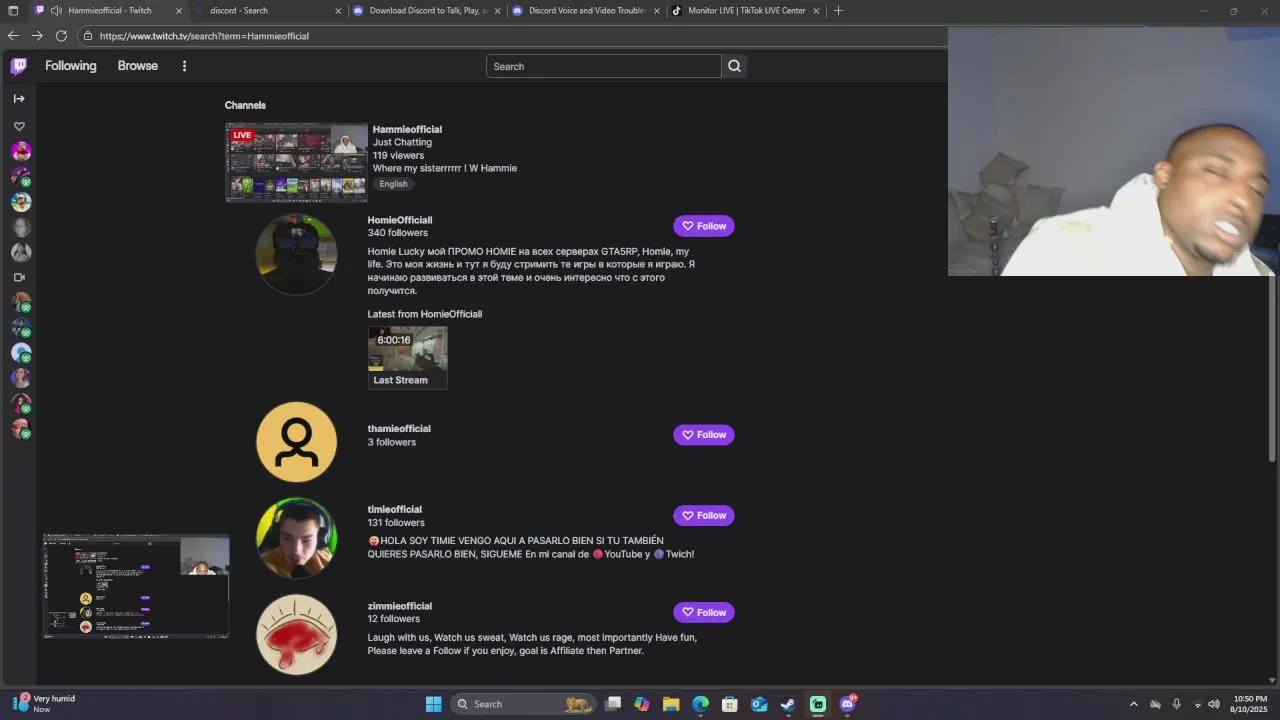Click stream title Where my sisterrrrrr W Hammie

[x=445, y=168]
